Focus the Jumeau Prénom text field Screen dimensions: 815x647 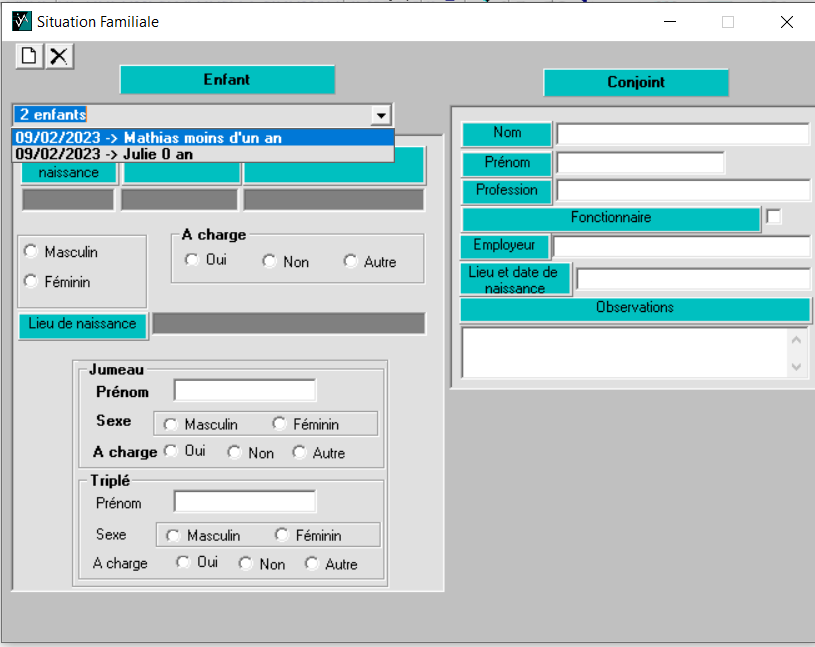click(244, 390)
